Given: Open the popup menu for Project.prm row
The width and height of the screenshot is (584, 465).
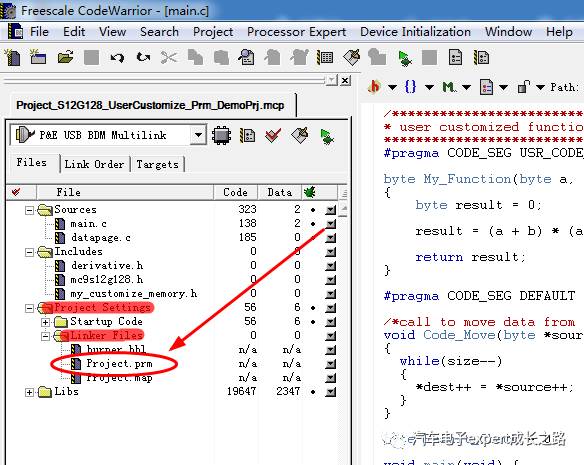Looking at the screenshot, I should point(330,364).
